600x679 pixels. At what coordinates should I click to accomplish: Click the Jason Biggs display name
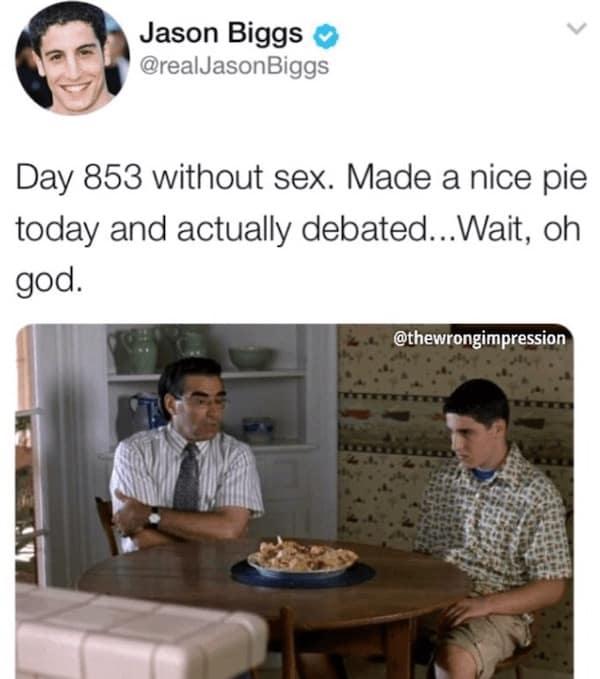(221, 33)
